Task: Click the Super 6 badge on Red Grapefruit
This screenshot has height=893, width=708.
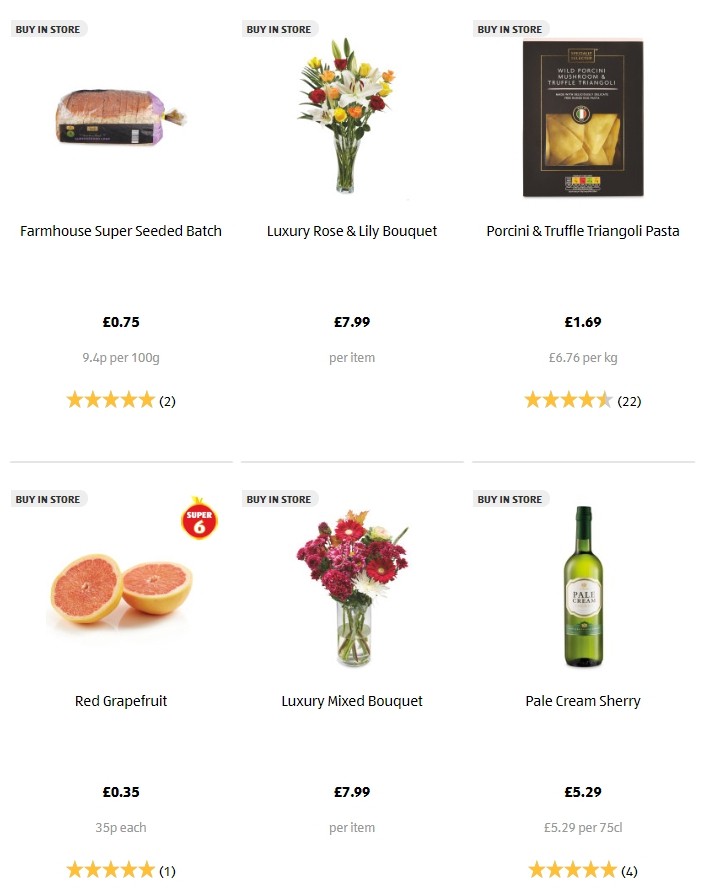Action: [199, 520]
